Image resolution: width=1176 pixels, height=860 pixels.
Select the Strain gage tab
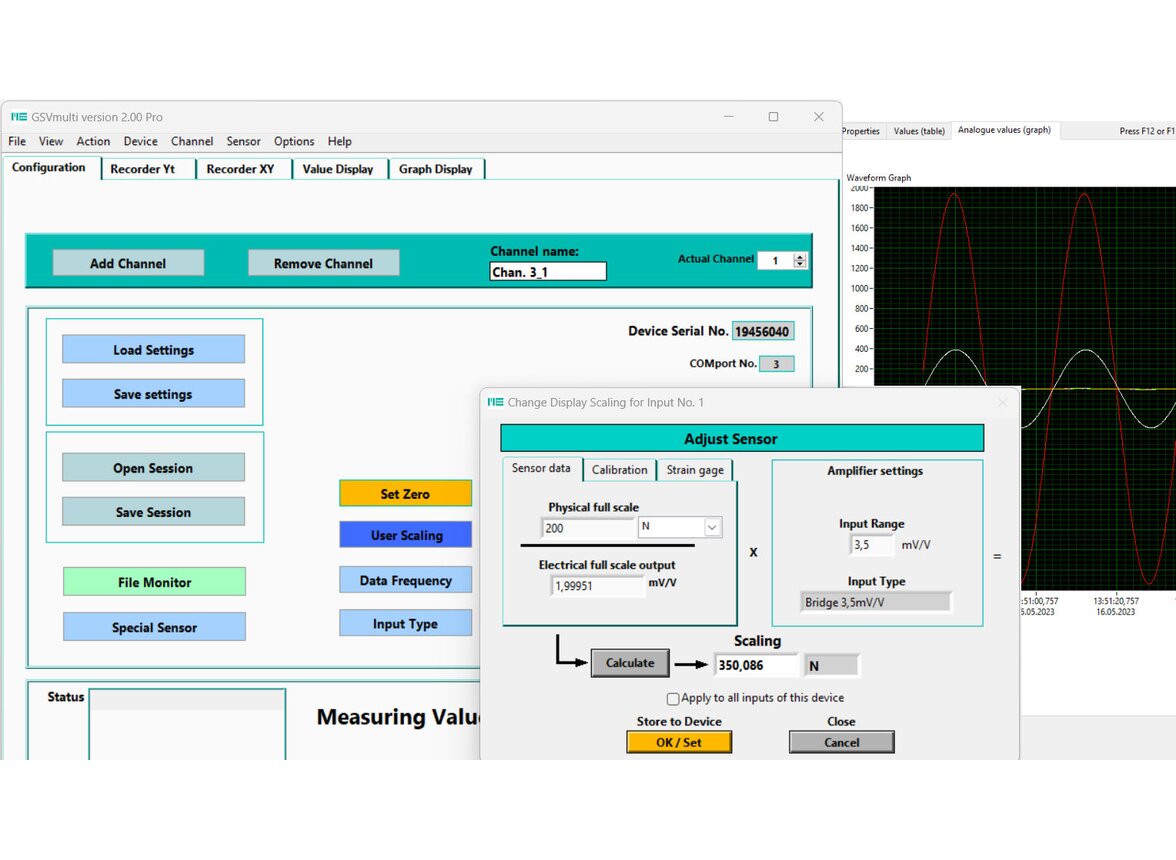click(694, 469)
